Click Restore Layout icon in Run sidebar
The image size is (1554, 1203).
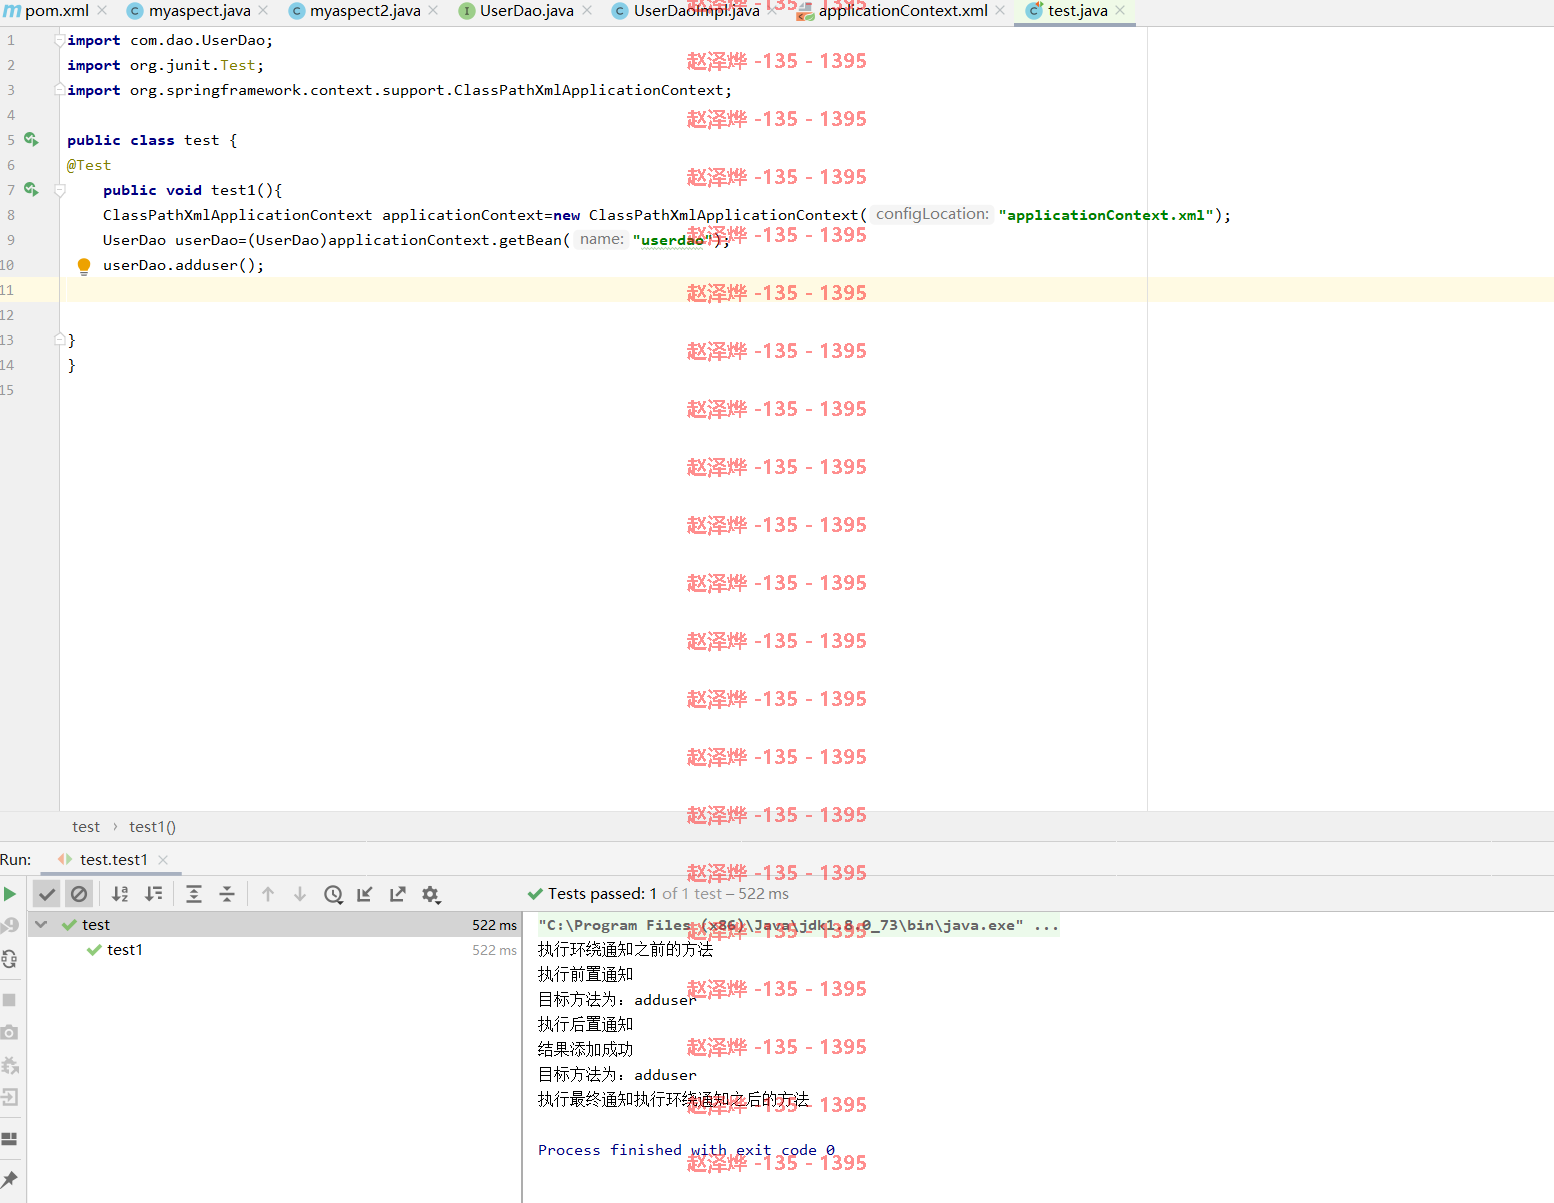click(9, 1139)
